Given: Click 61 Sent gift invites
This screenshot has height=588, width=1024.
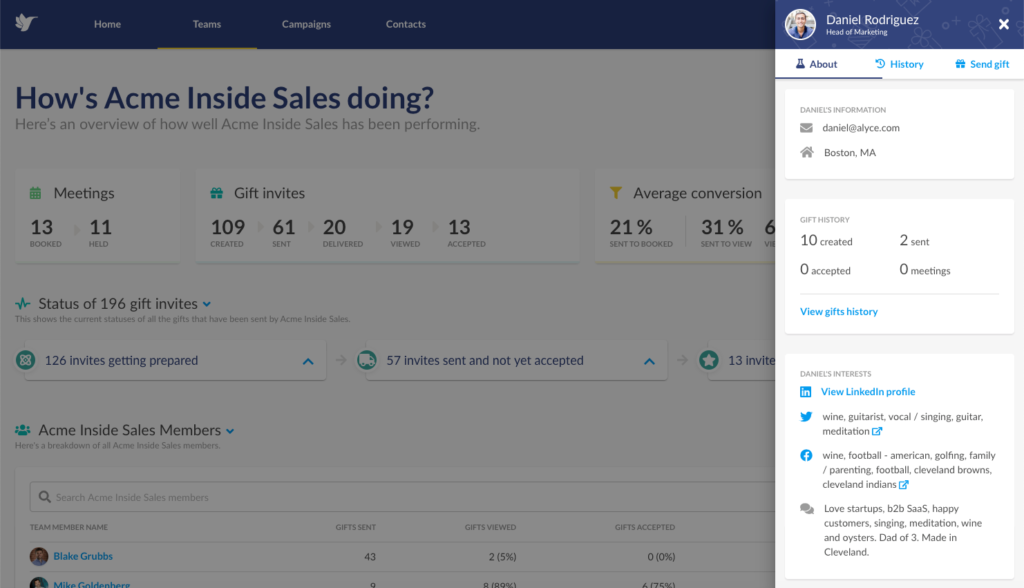Looking at the screenshot, I should click(283, 227).
